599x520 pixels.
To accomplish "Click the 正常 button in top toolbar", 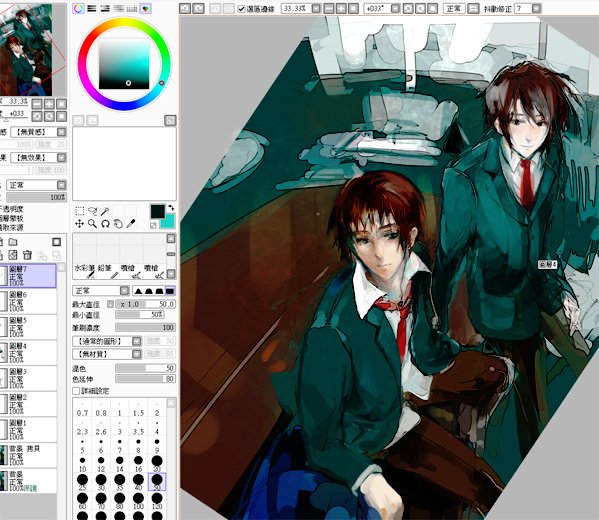I will (454, 8).
